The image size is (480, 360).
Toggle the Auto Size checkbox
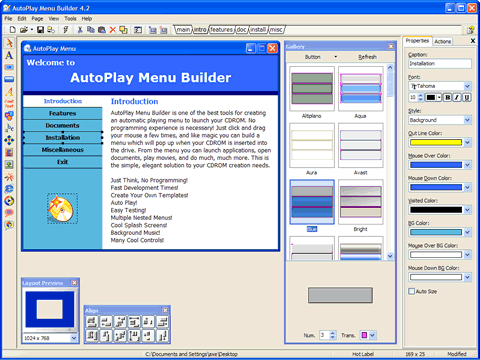412,291
